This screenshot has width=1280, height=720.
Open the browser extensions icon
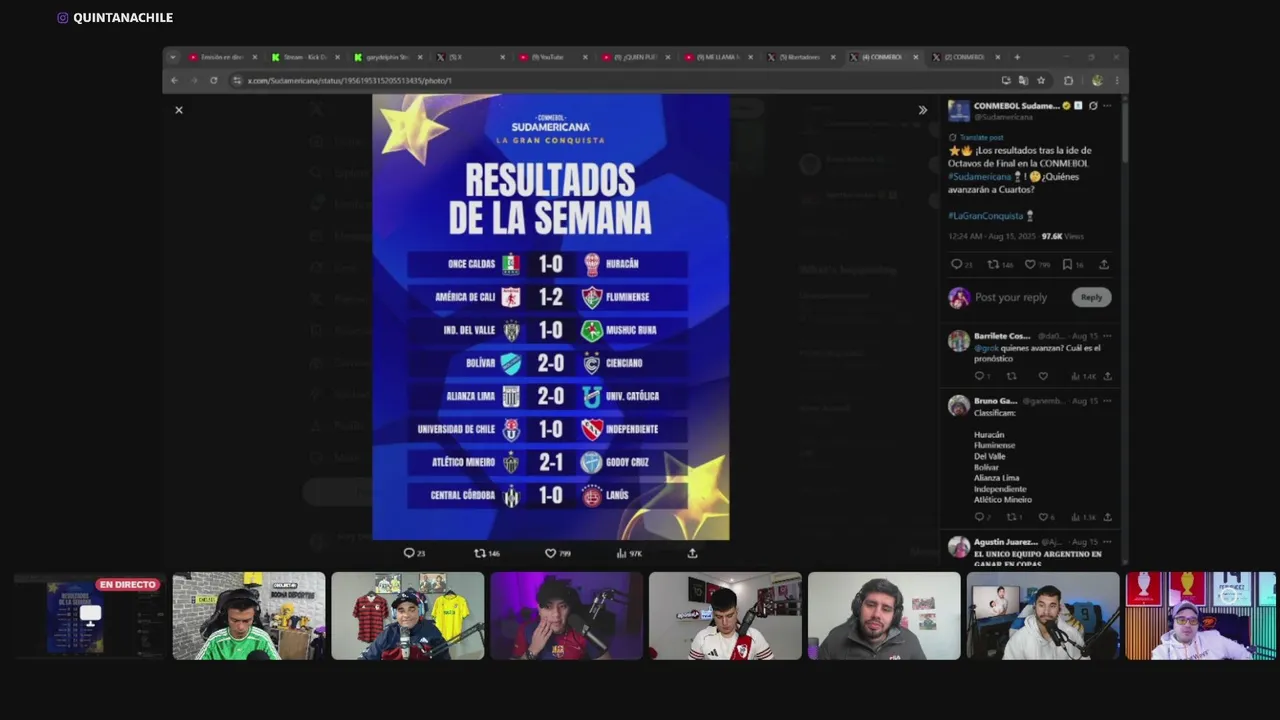(x=1068, y=80)
